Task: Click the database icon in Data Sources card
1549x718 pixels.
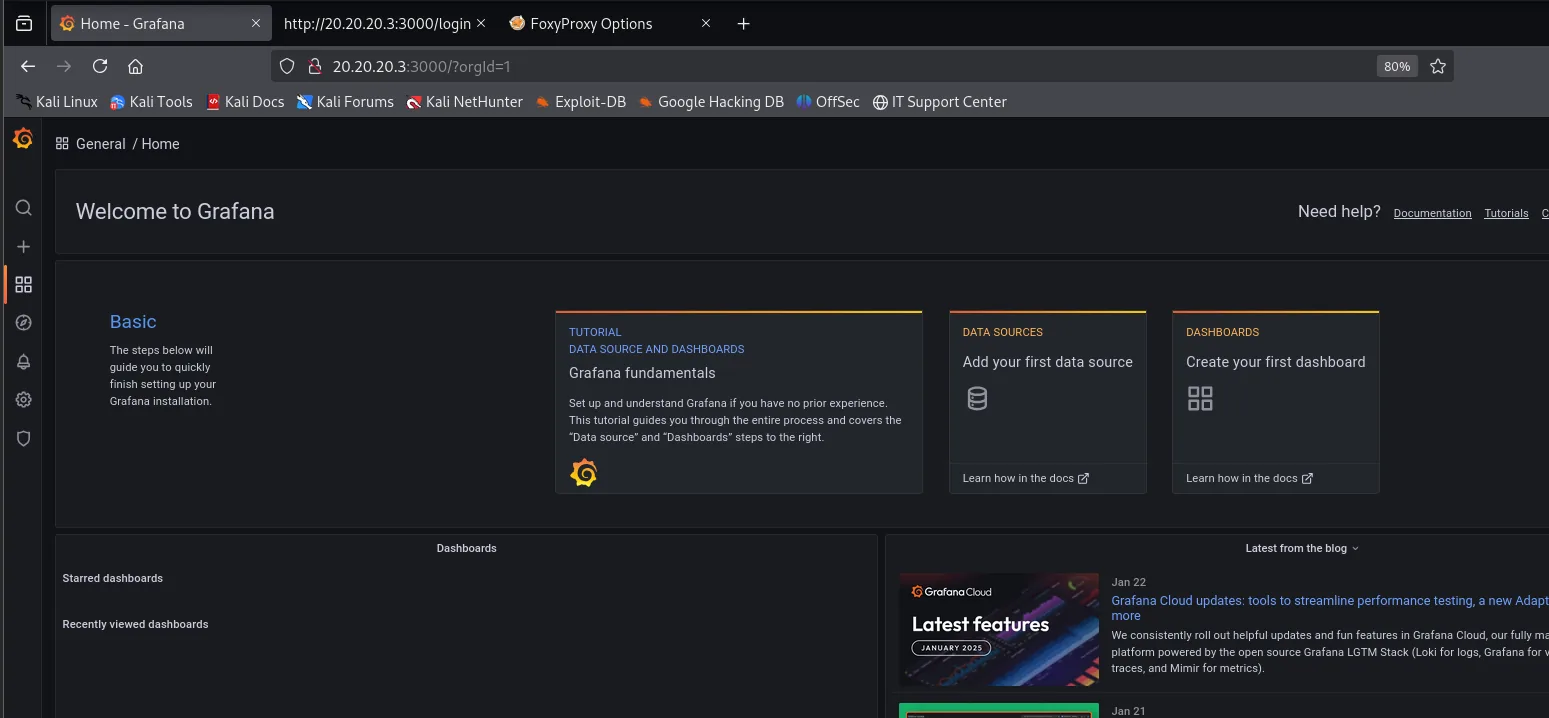Action: [x=977, y=399]
